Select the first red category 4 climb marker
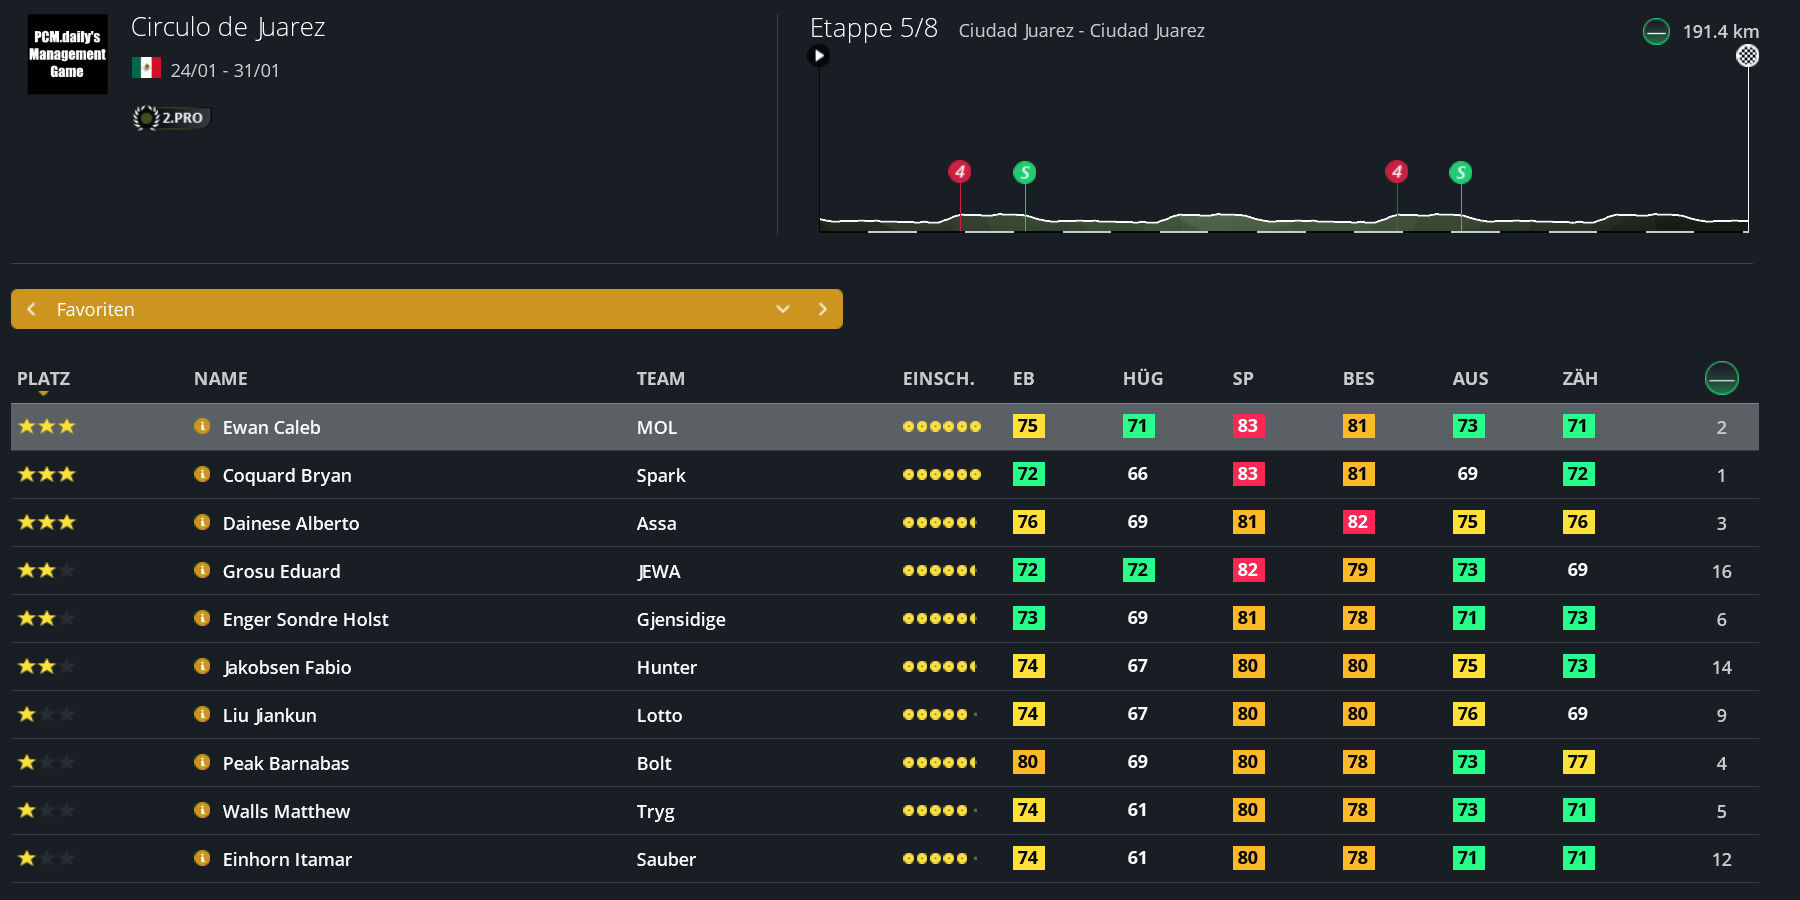This screenshot has height=900, width=1800. coord(960,172)
